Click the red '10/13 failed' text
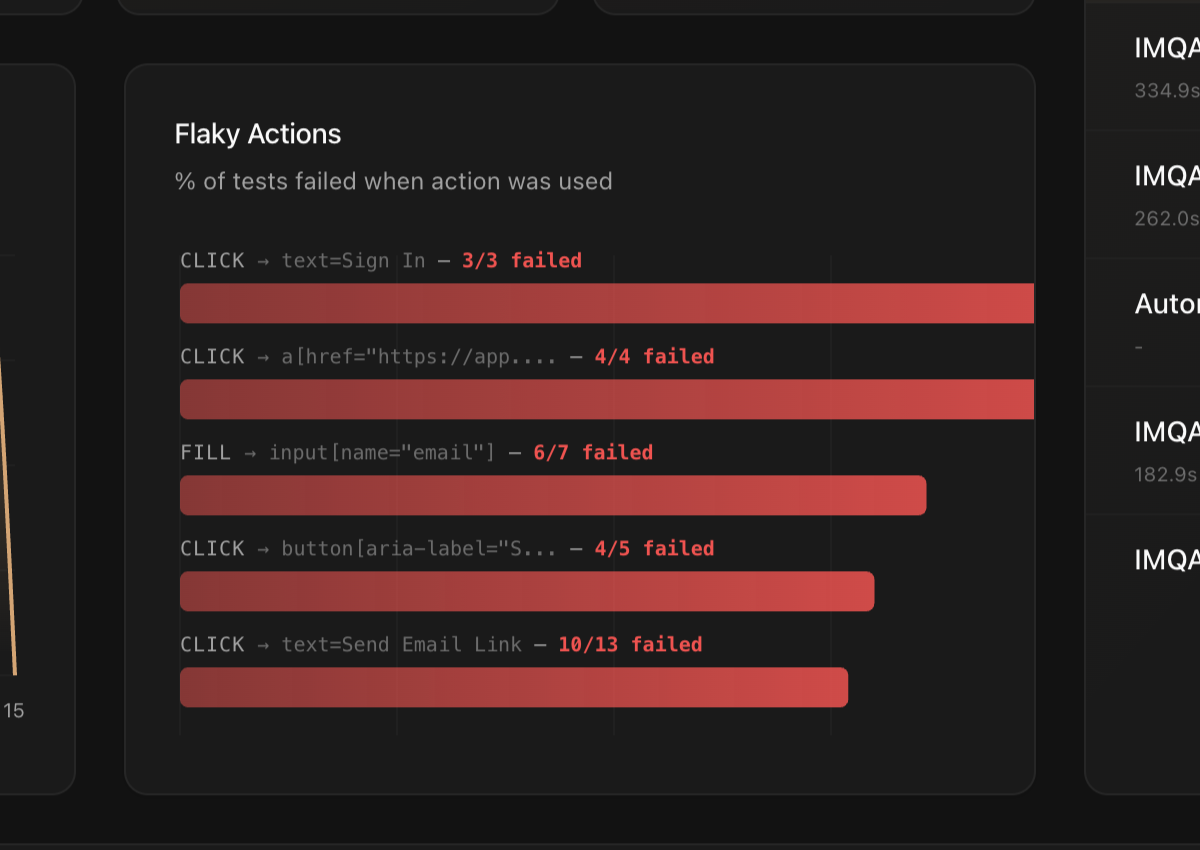This screenshot has width=1200, height=850. tap(630, 644)
